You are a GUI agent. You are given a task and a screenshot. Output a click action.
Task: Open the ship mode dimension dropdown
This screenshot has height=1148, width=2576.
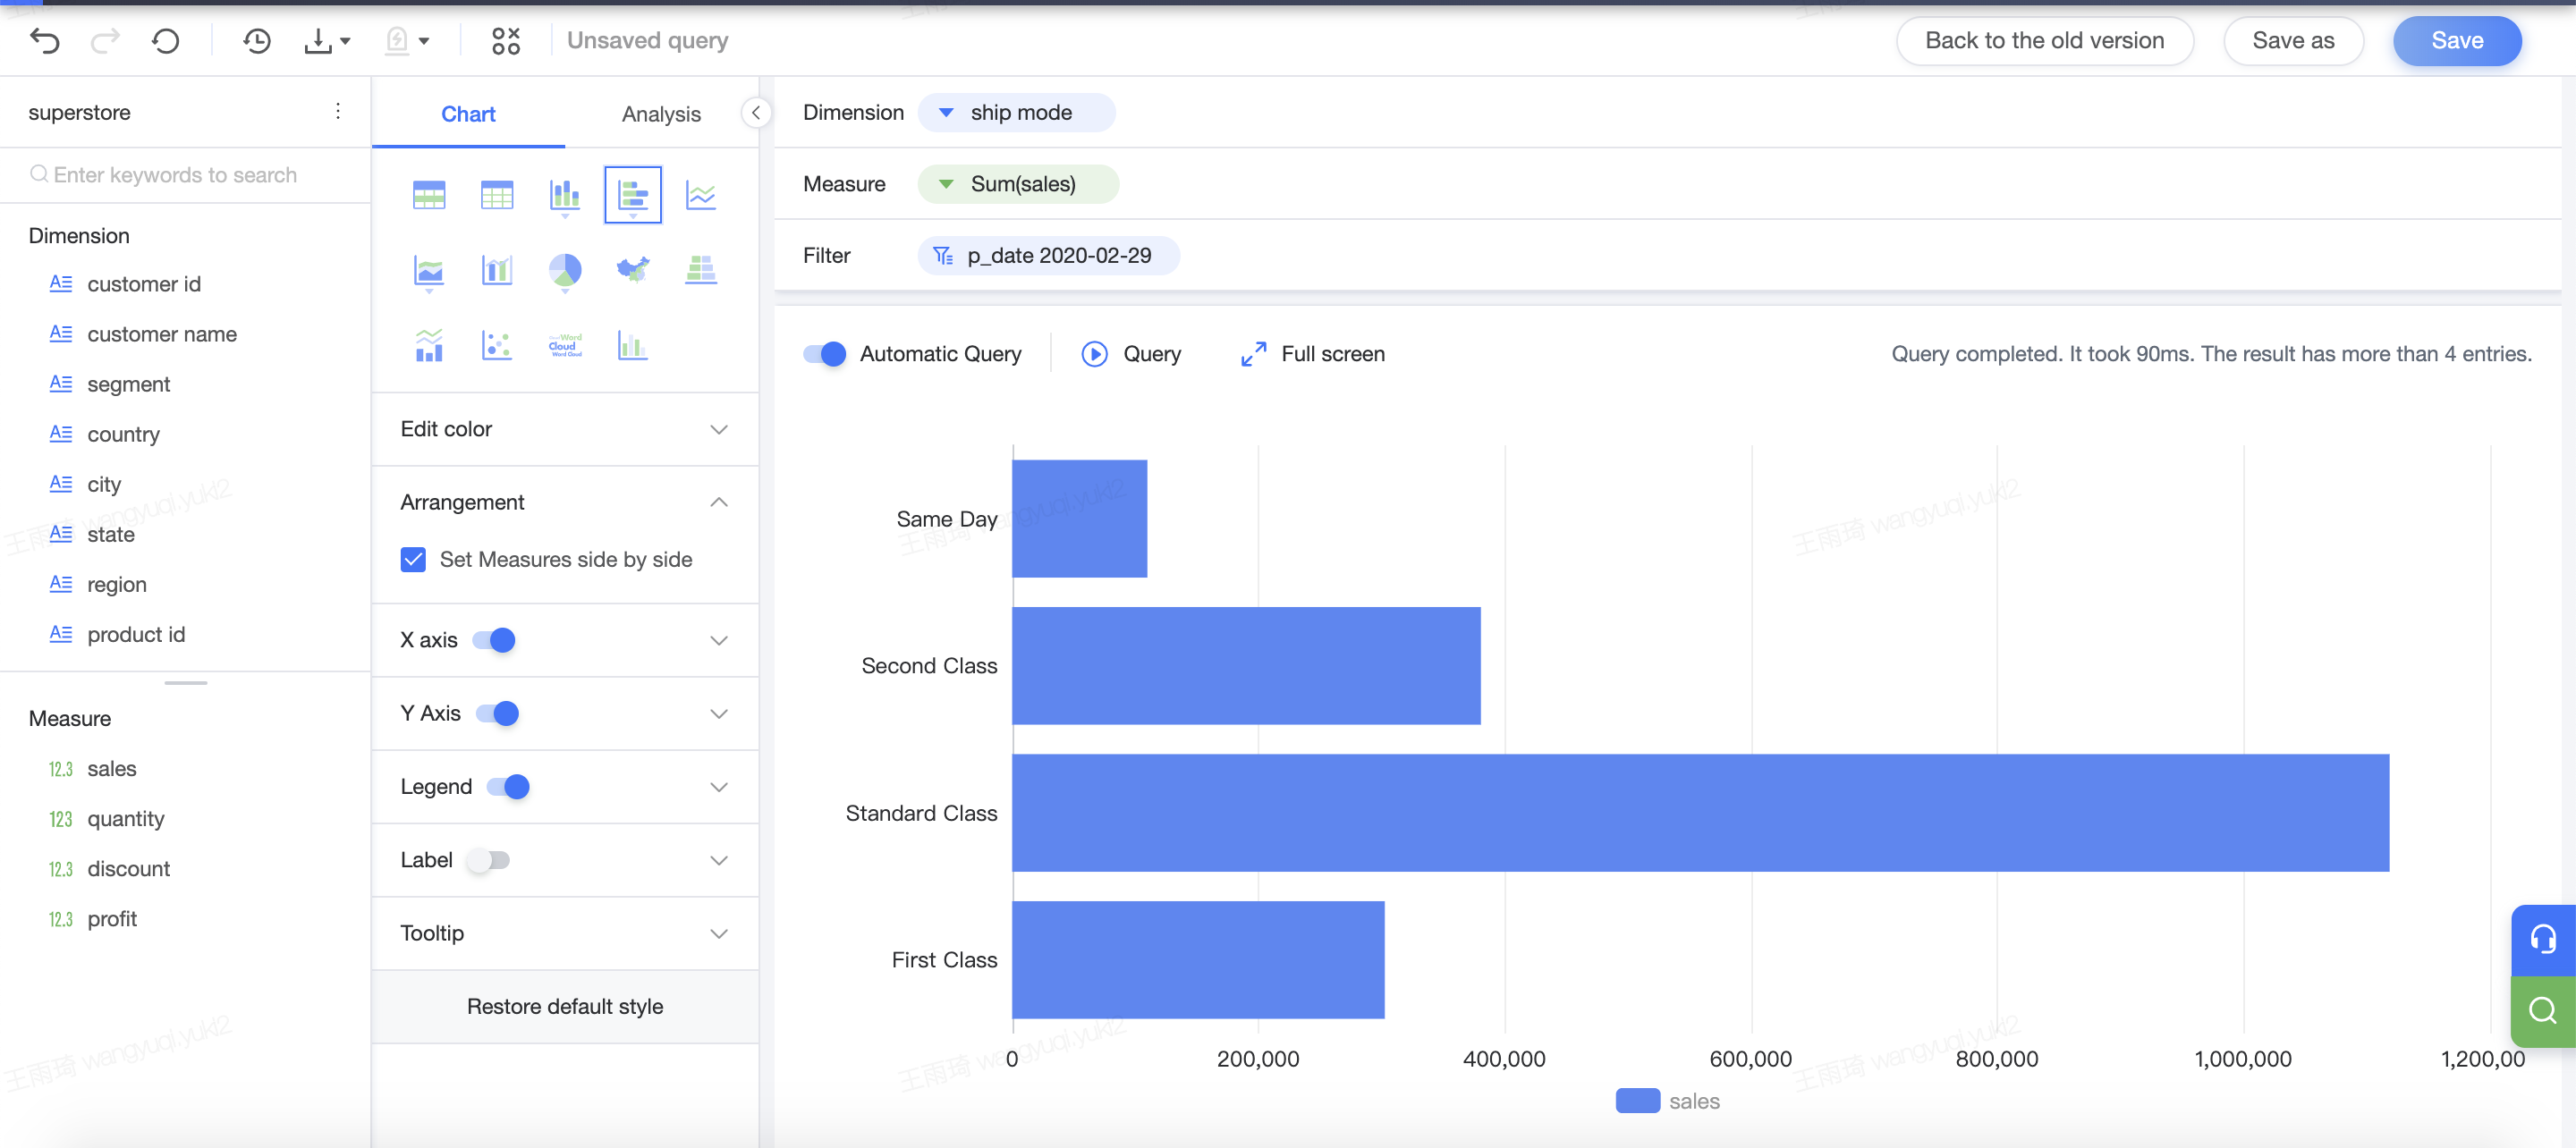945,112
